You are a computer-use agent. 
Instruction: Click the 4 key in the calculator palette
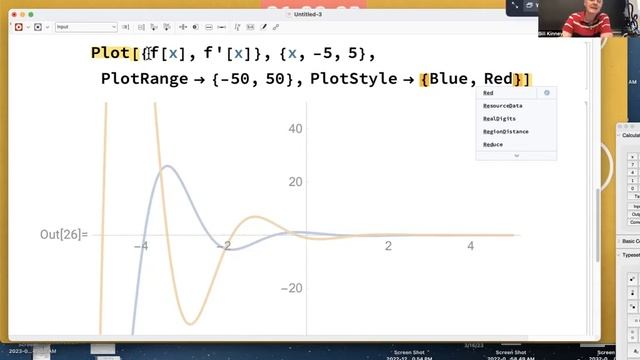click(632, 172)
